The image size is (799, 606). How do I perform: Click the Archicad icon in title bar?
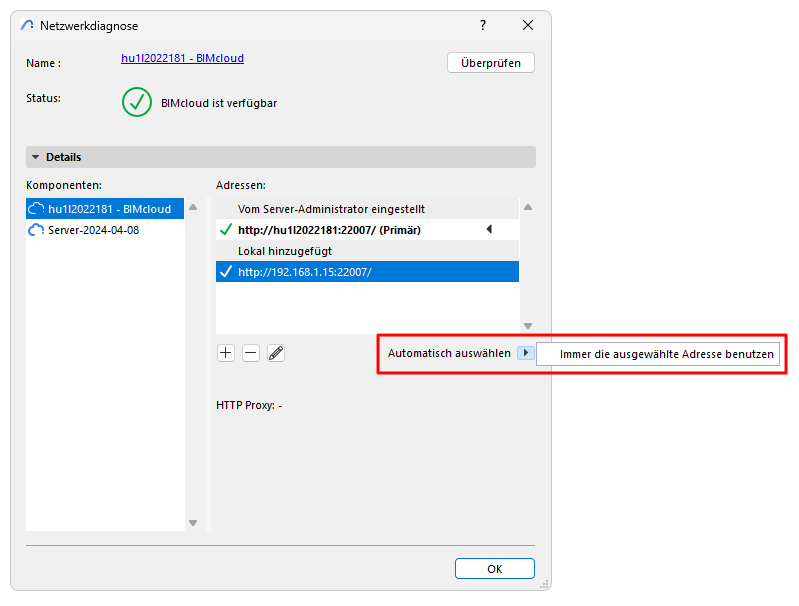pos(28,25)
